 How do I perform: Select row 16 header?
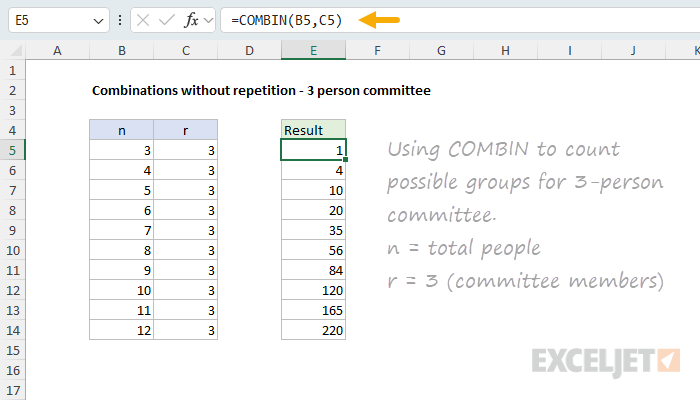(x=12, y=370)
